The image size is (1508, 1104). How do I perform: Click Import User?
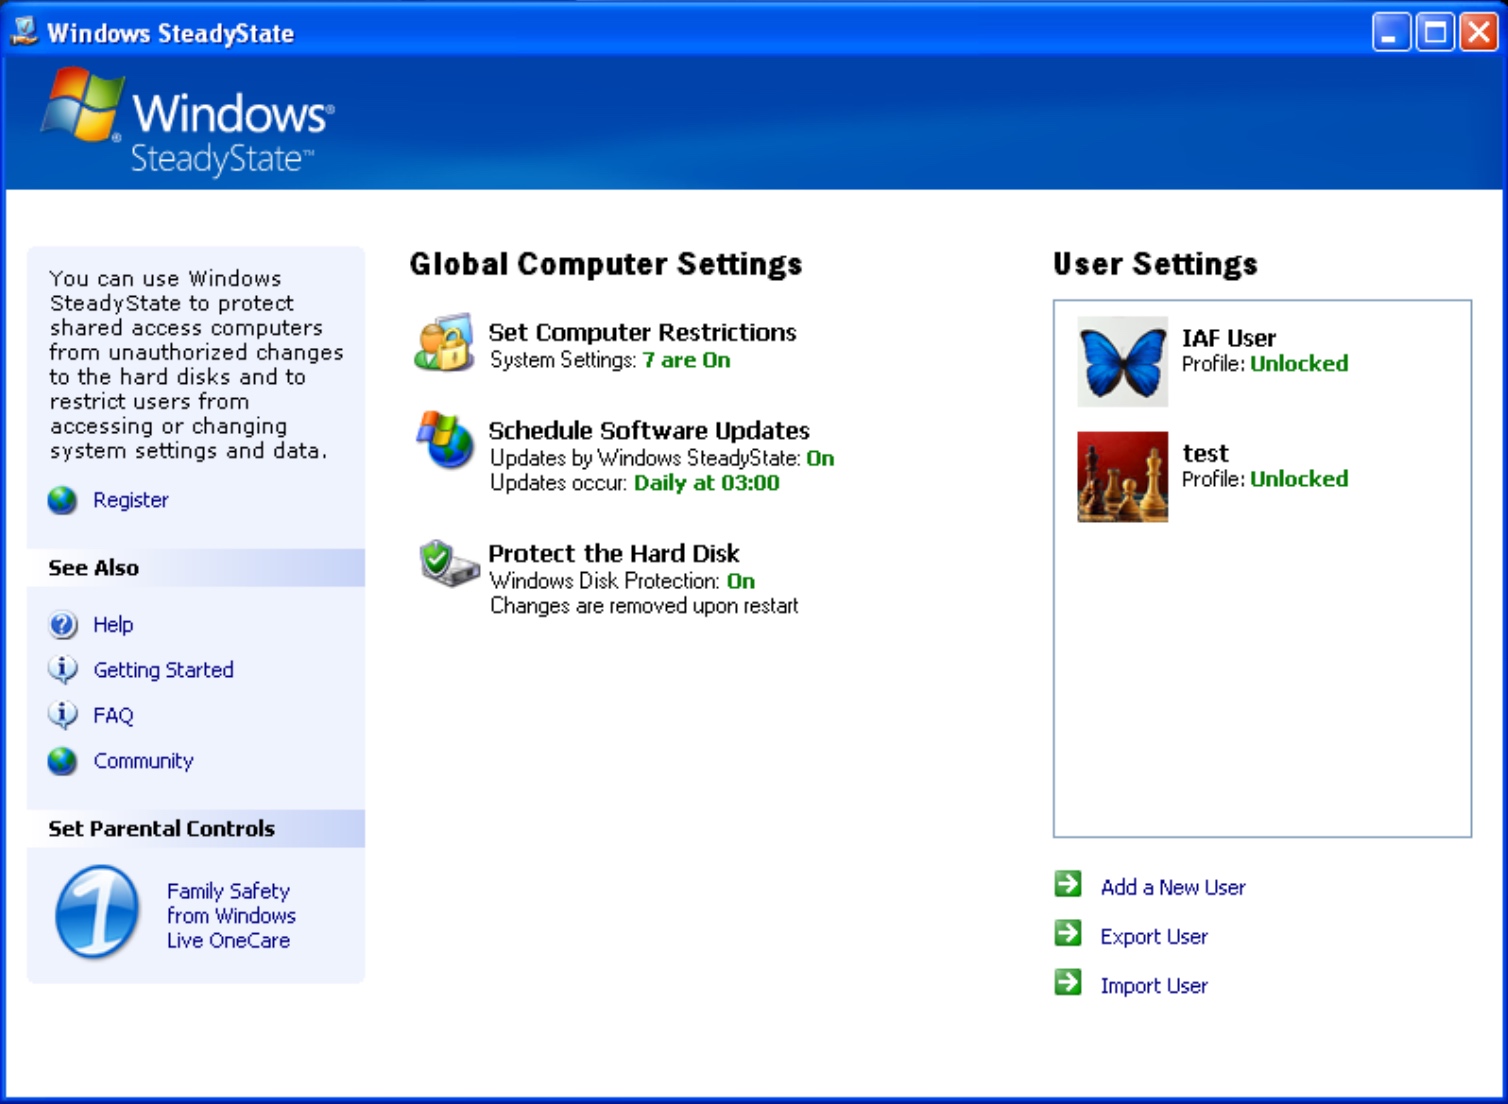point(1154,986)
